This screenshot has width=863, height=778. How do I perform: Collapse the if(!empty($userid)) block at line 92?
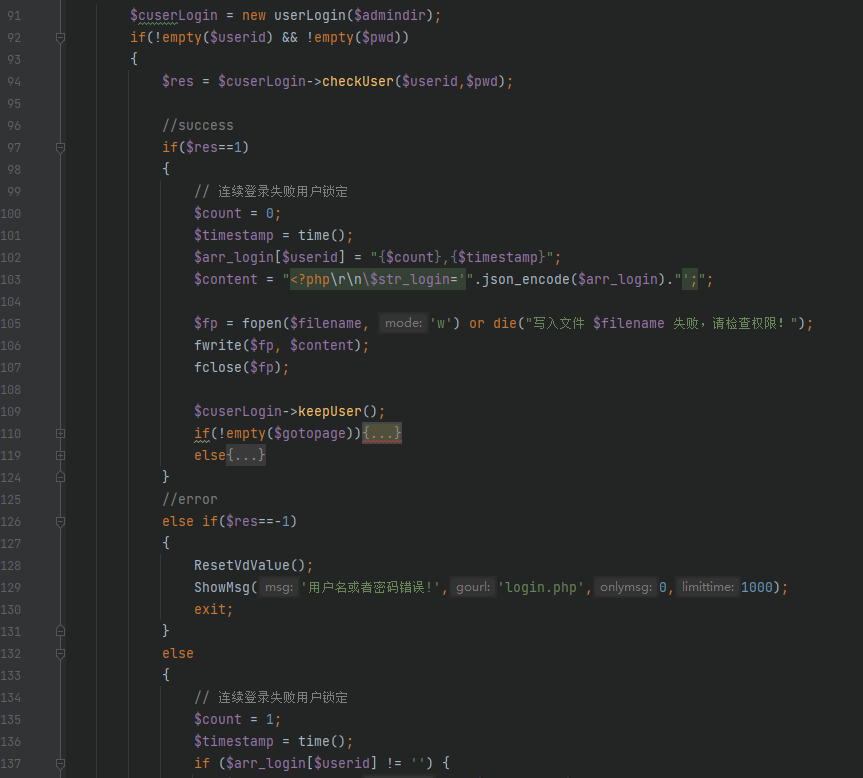[x=59, y=37]
